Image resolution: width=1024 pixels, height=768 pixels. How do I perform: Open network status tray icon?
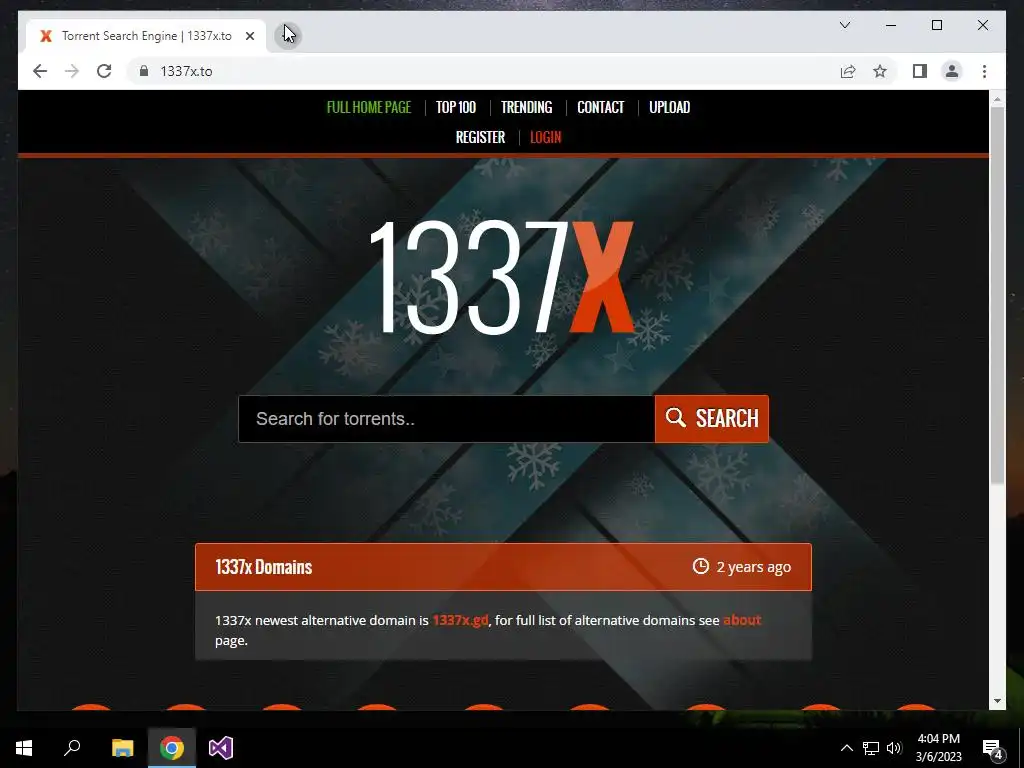pyautogui.click(x=871, y=748)
